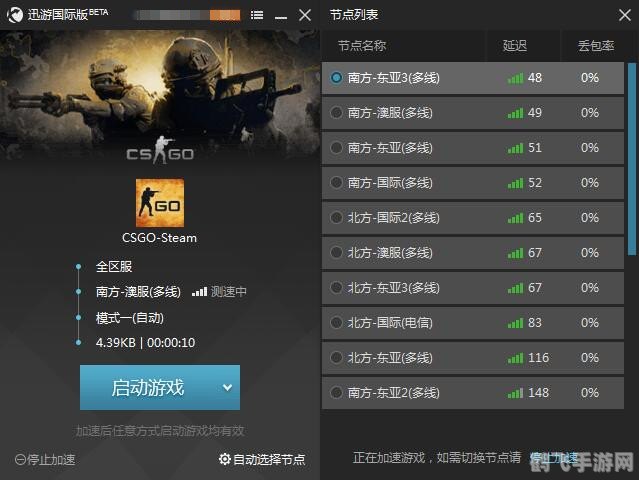This screenshot has height=480, width=639.
Task: Click the CSGO-Steam label
Action: [x=159, y=238]
